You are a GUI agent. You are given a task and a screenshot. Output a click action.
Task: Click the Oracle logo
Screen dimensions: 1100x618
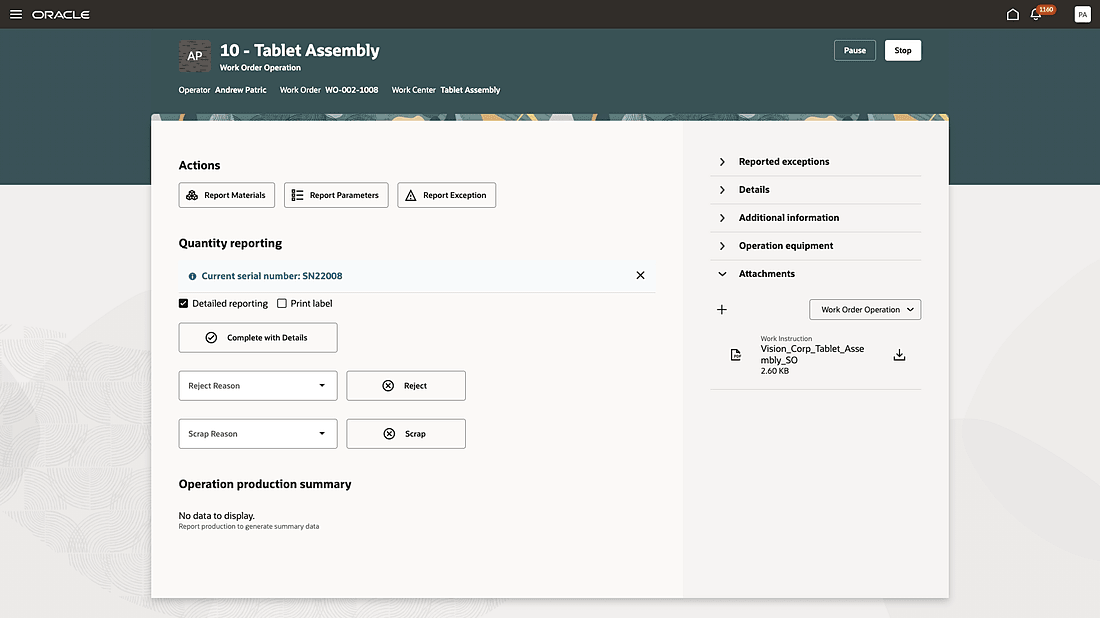pyautogui.click(x=61, y=15)
